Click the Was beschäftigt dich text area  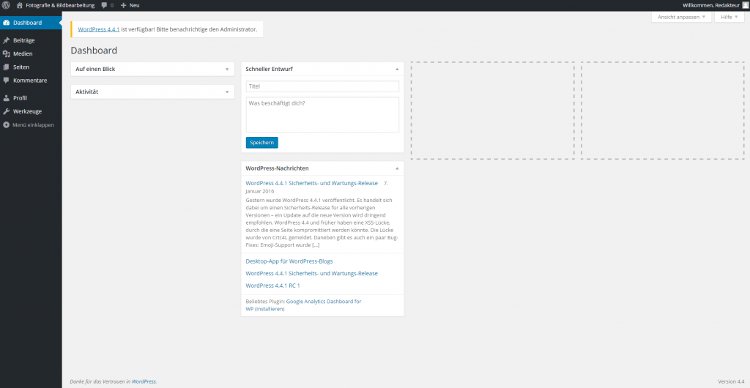322,115
